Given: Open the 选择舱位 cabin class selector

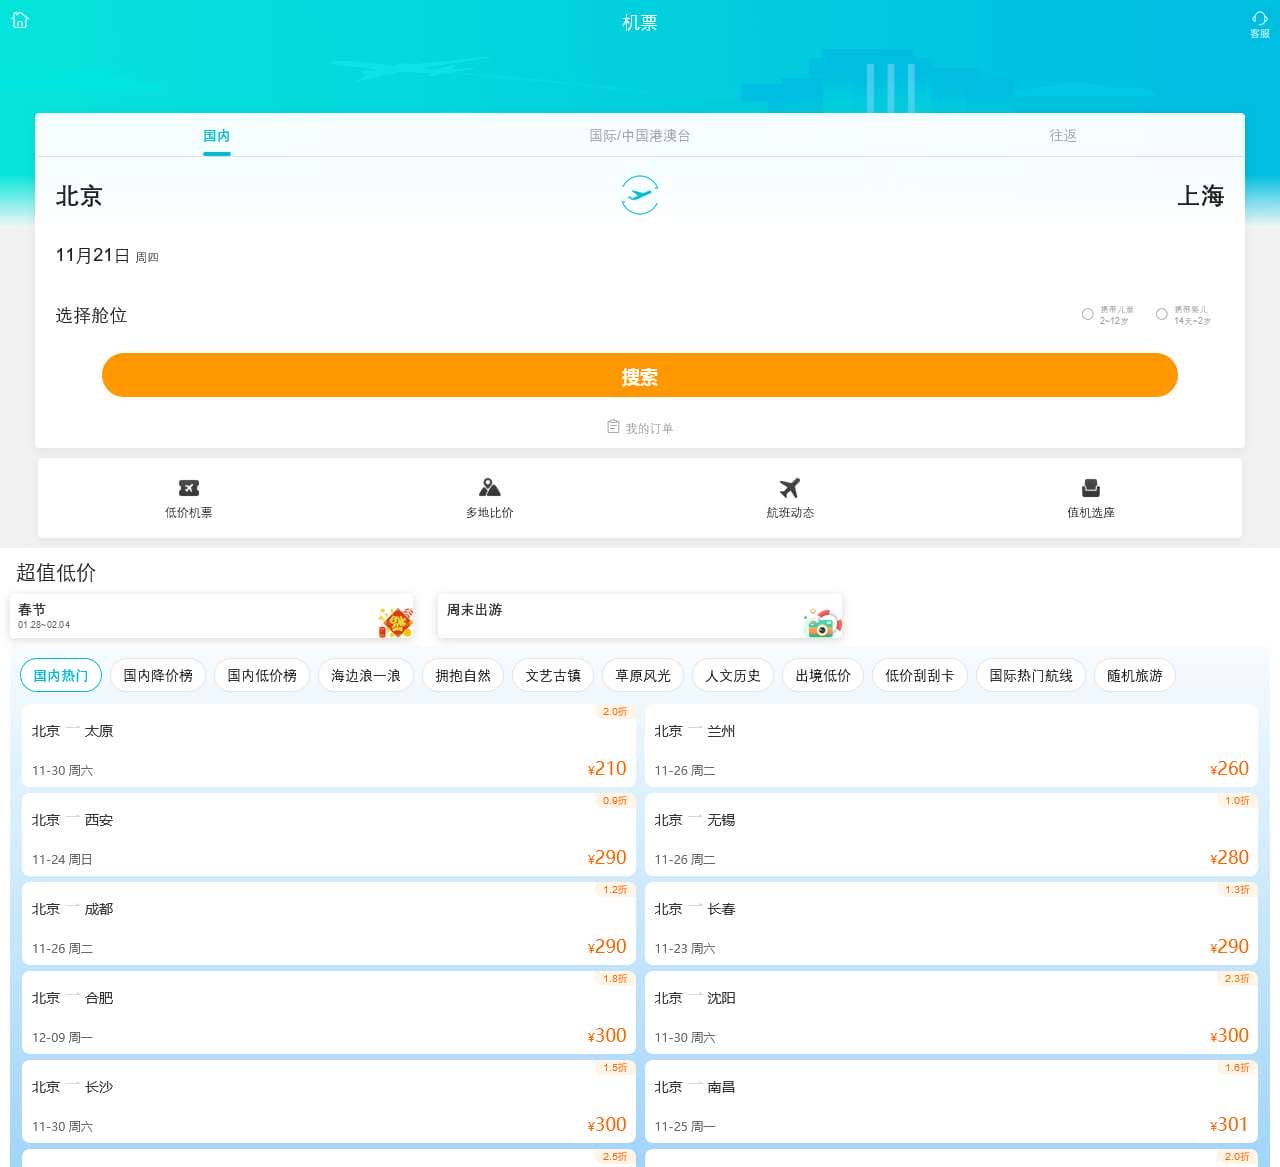Looking at the screenshot, I should 92,316.
